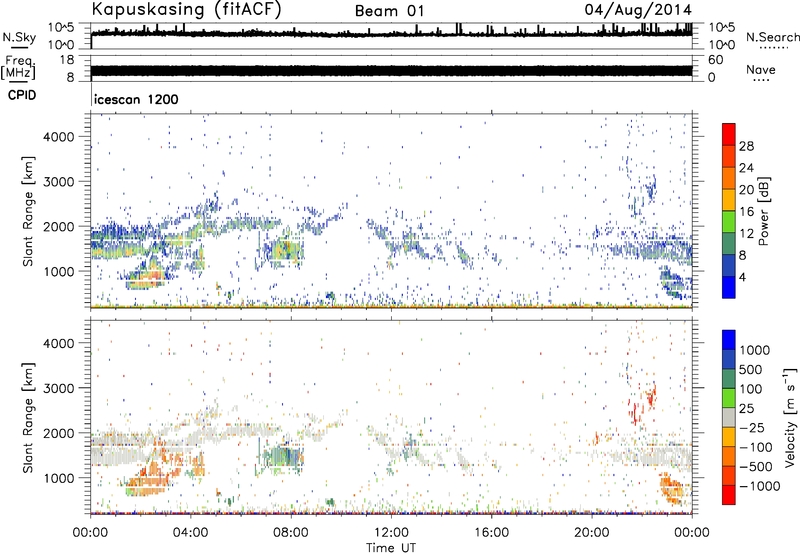Click the '-1000' velocity colorbar tick value

[760, 486]
